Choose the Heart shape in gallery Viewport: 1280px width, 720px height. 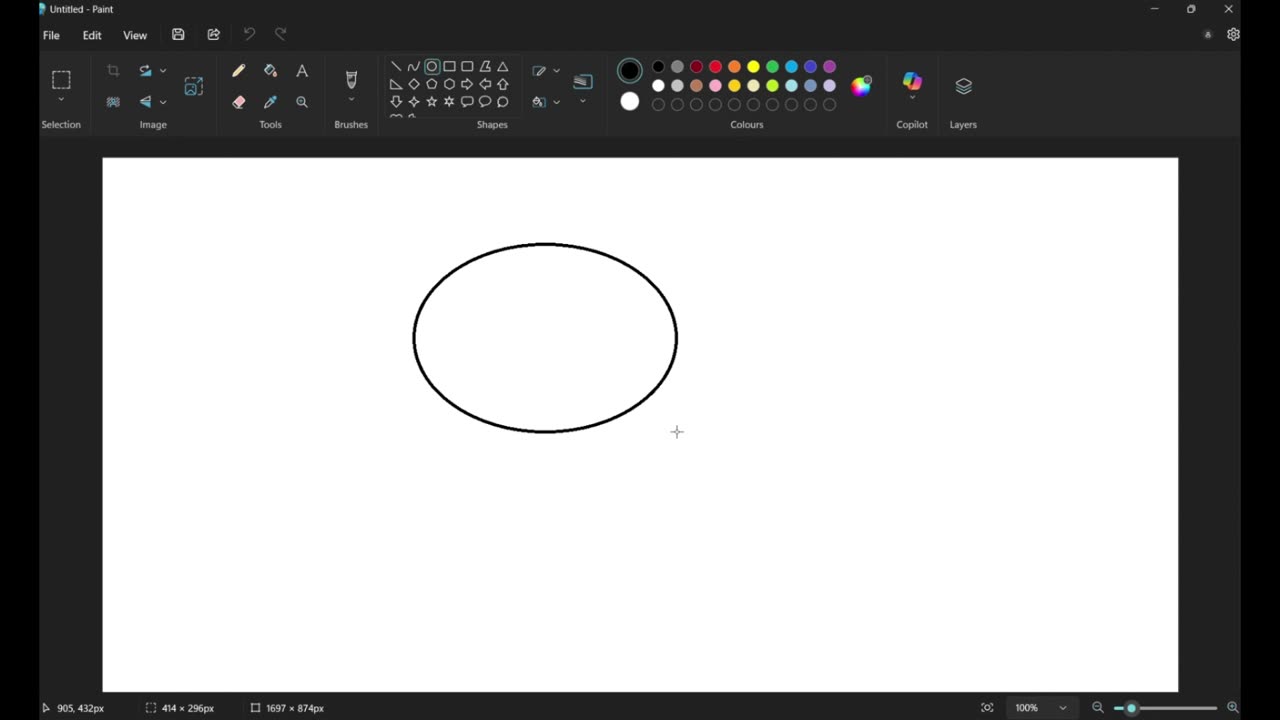click(x=396, y=117)
